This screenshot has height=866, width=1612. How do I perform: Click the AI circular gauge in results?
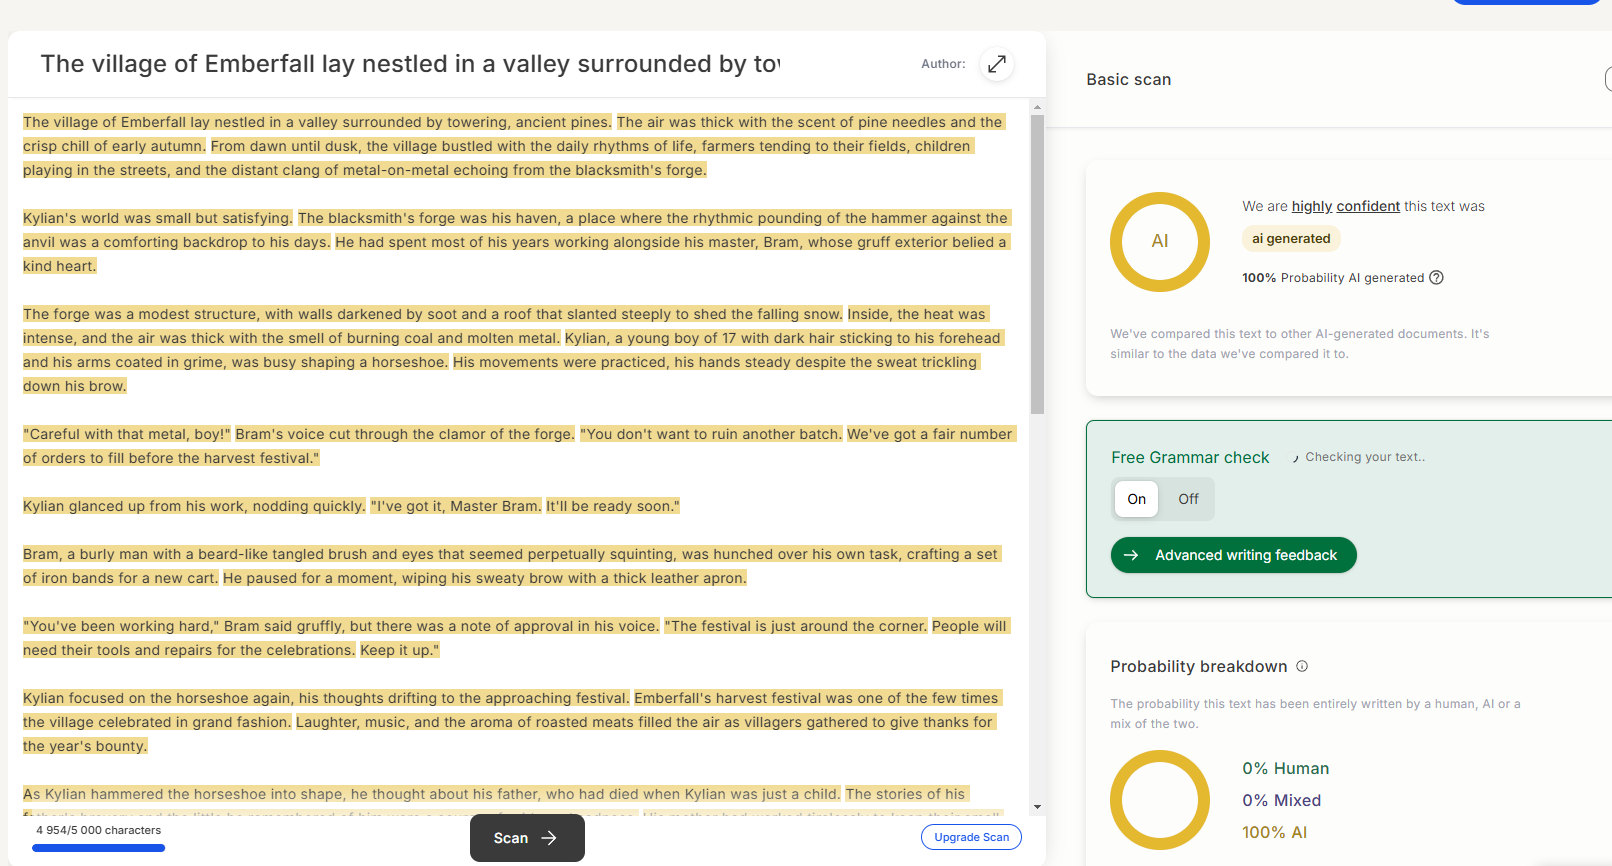click(x=1159, y=241)
